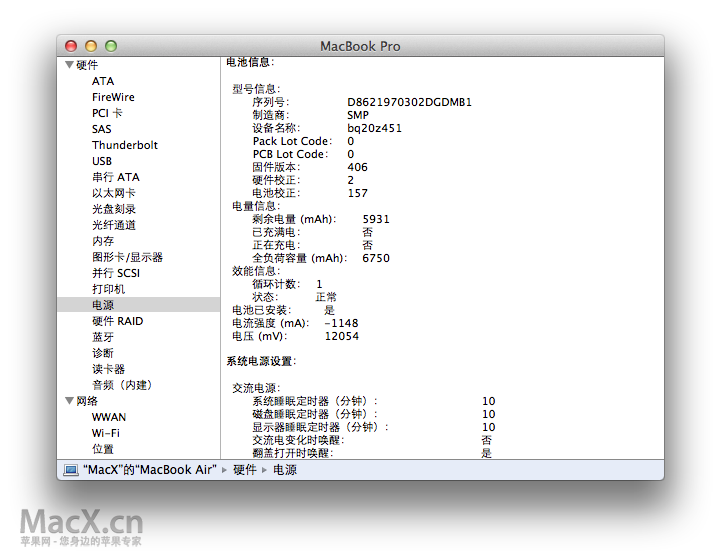The image size is (721, 559).
Task: Zoom window with the green button
Action: point(111,46)
